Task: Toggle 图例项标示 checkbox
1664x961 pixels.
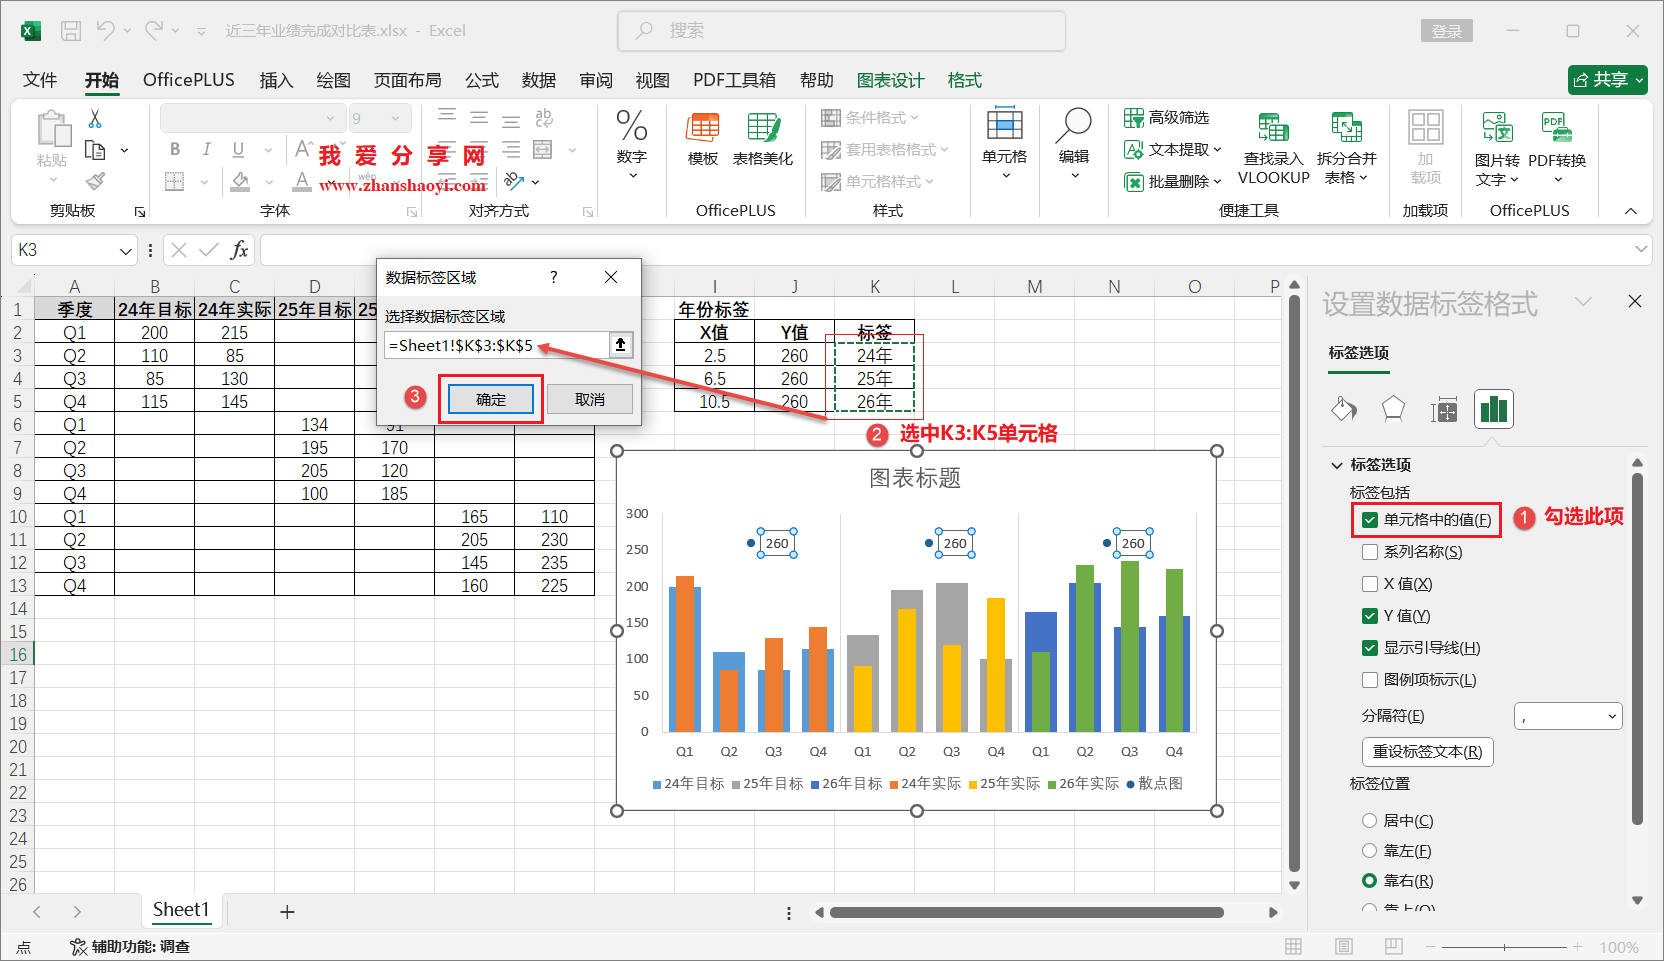Action: click(1370, 680)
